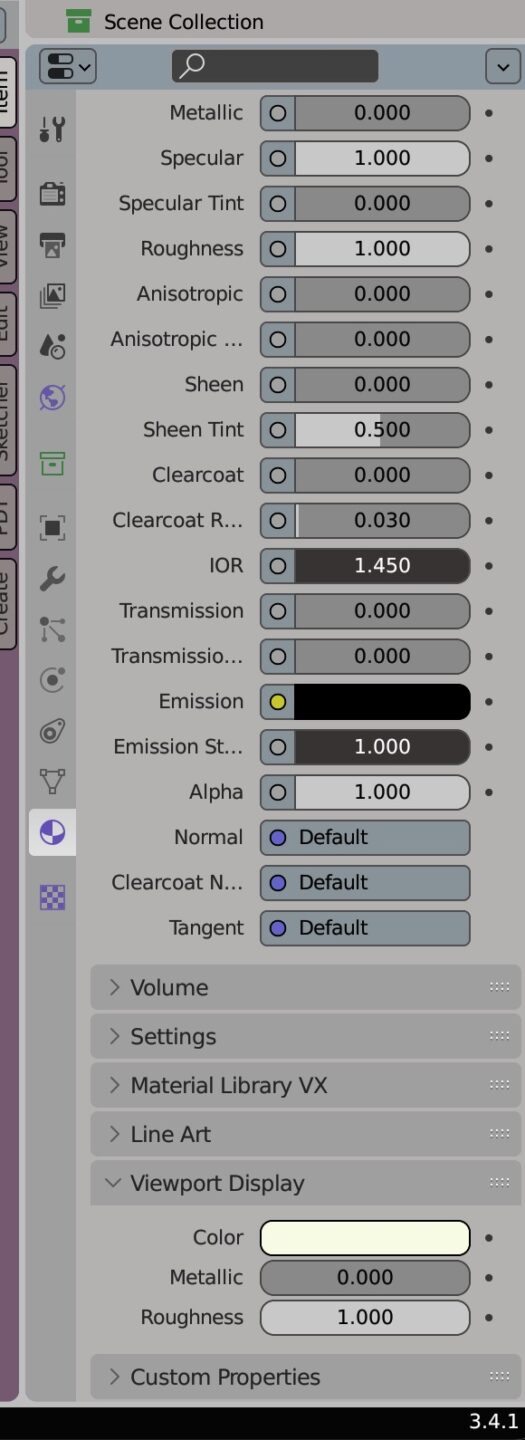
Task: Open the editor type dropdown menu
Action: click(x=67, y=67)
